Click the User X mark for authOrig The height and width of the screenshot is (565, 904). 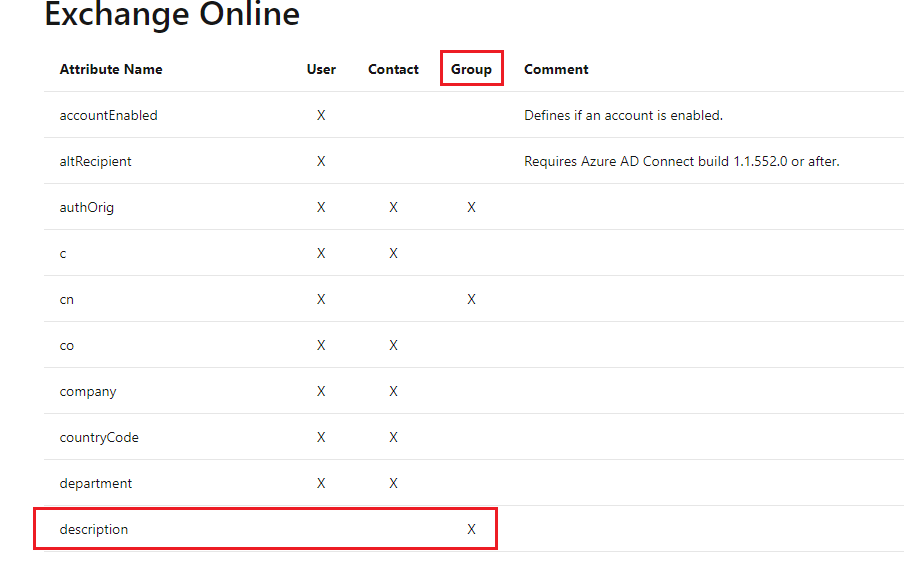(321, 208)
